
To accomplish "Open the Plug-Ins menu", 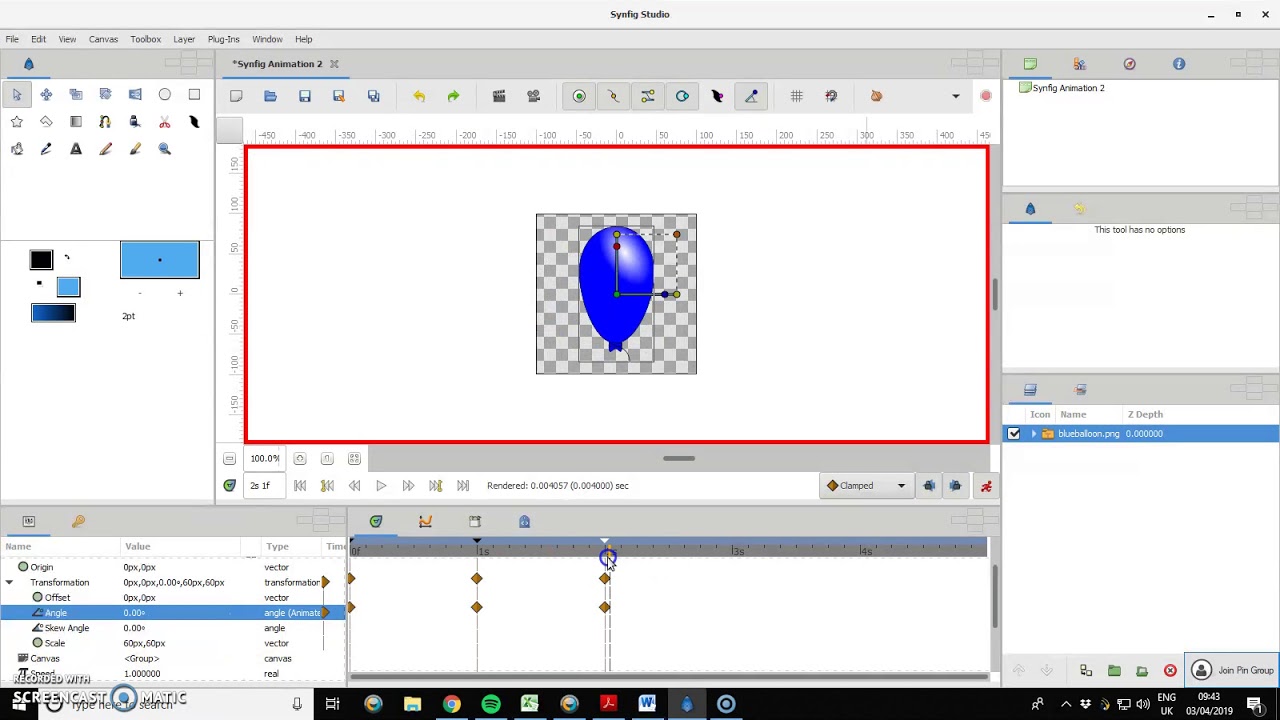I will coord(223,39).
